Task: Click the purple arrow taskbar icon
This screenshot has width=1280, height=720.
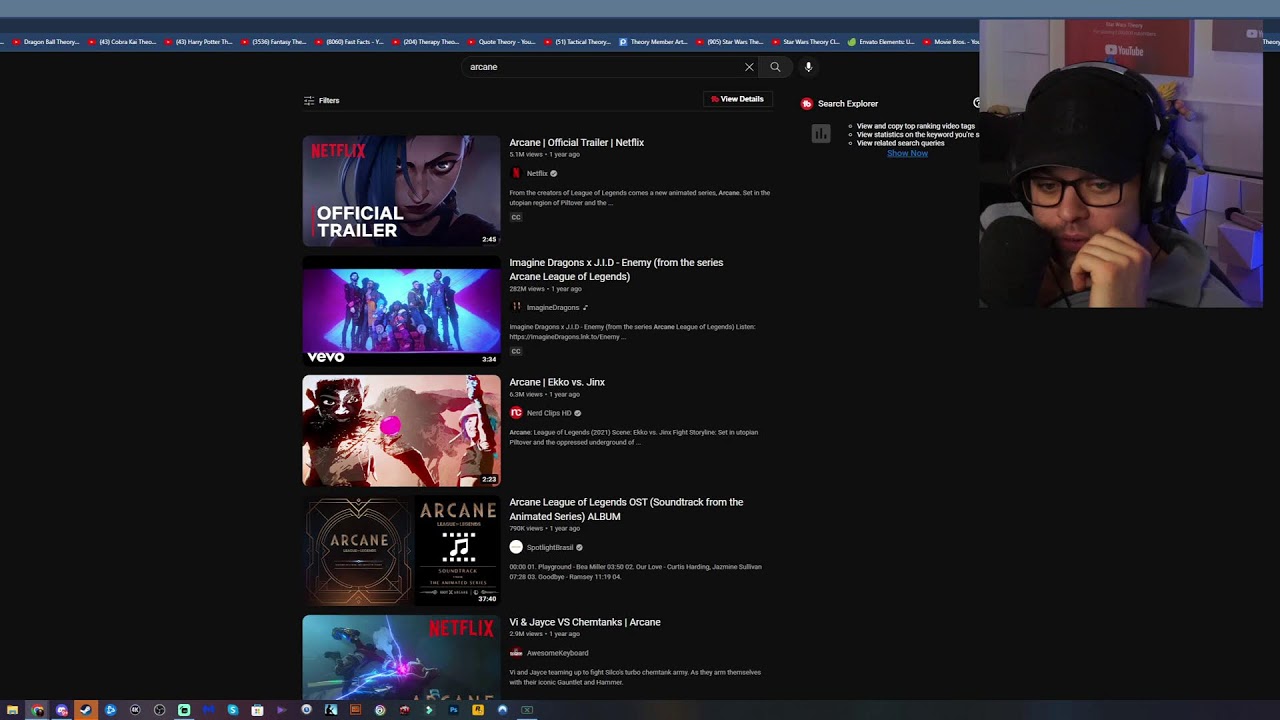Action: [x=281, y=710]
